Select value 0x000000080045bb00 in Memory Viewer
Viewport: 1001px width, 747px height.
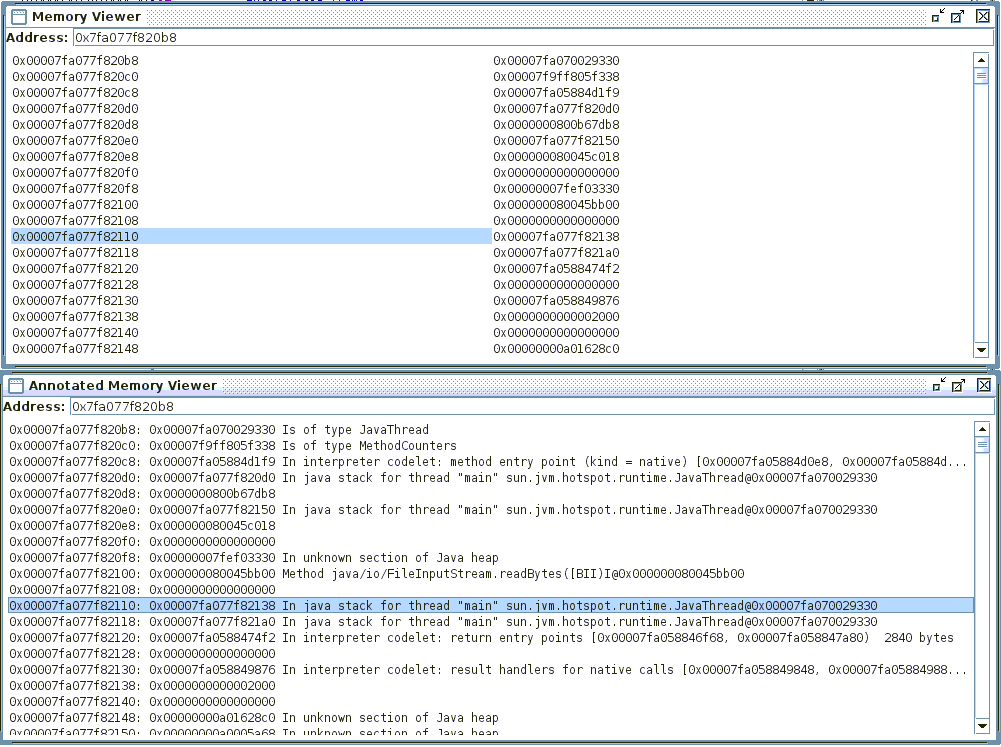click(556, 205)
